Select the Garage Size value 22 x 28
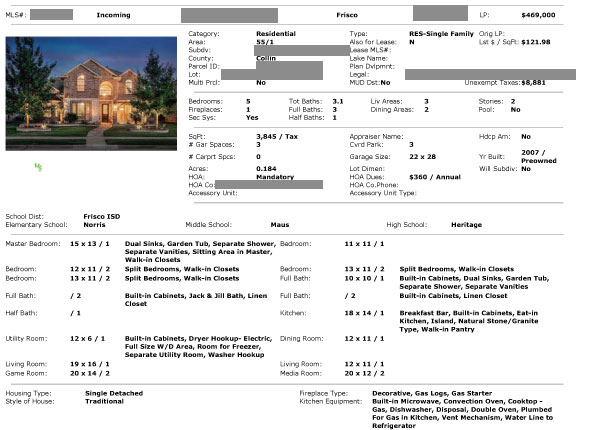The width and height of the screenshot is (600, 430). pos(422,156)
